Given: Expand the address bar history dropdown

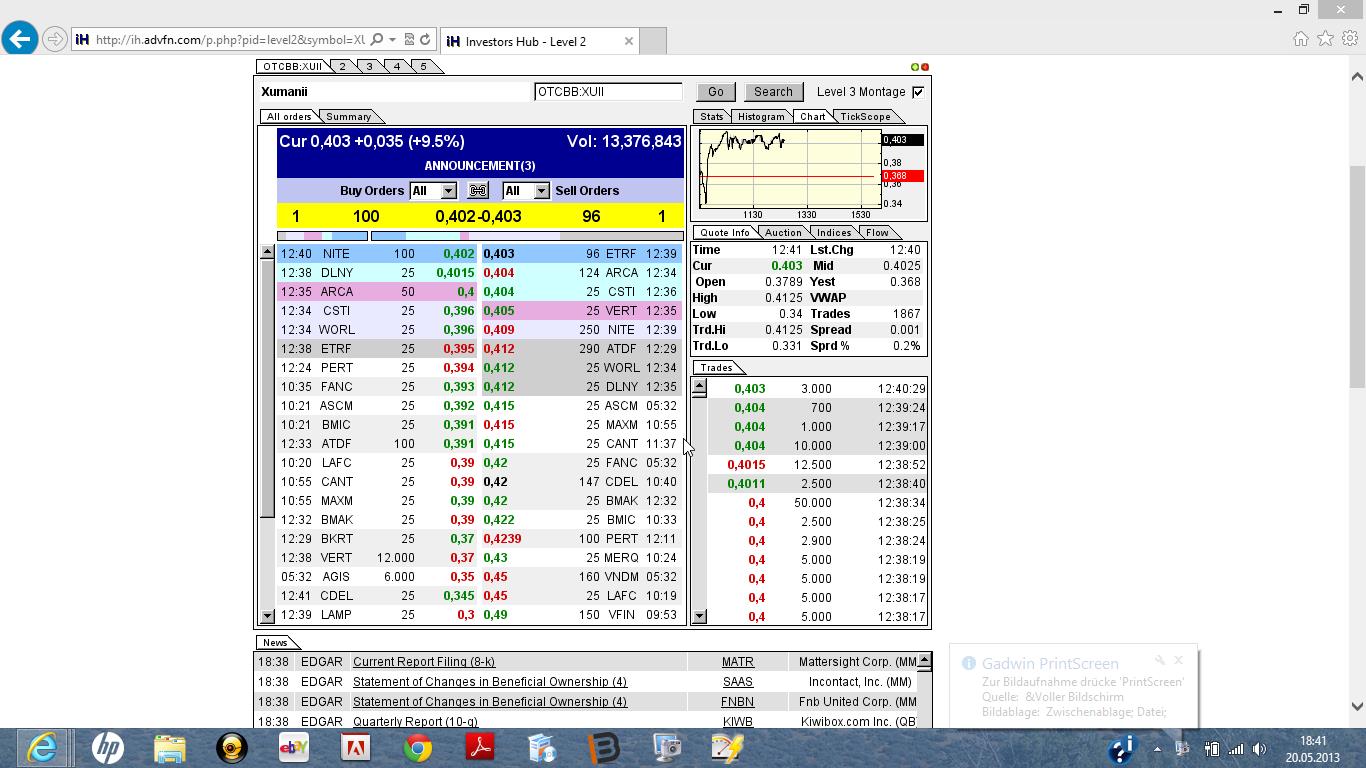Looking at the screenshot, I should click(x=392, y=40).
